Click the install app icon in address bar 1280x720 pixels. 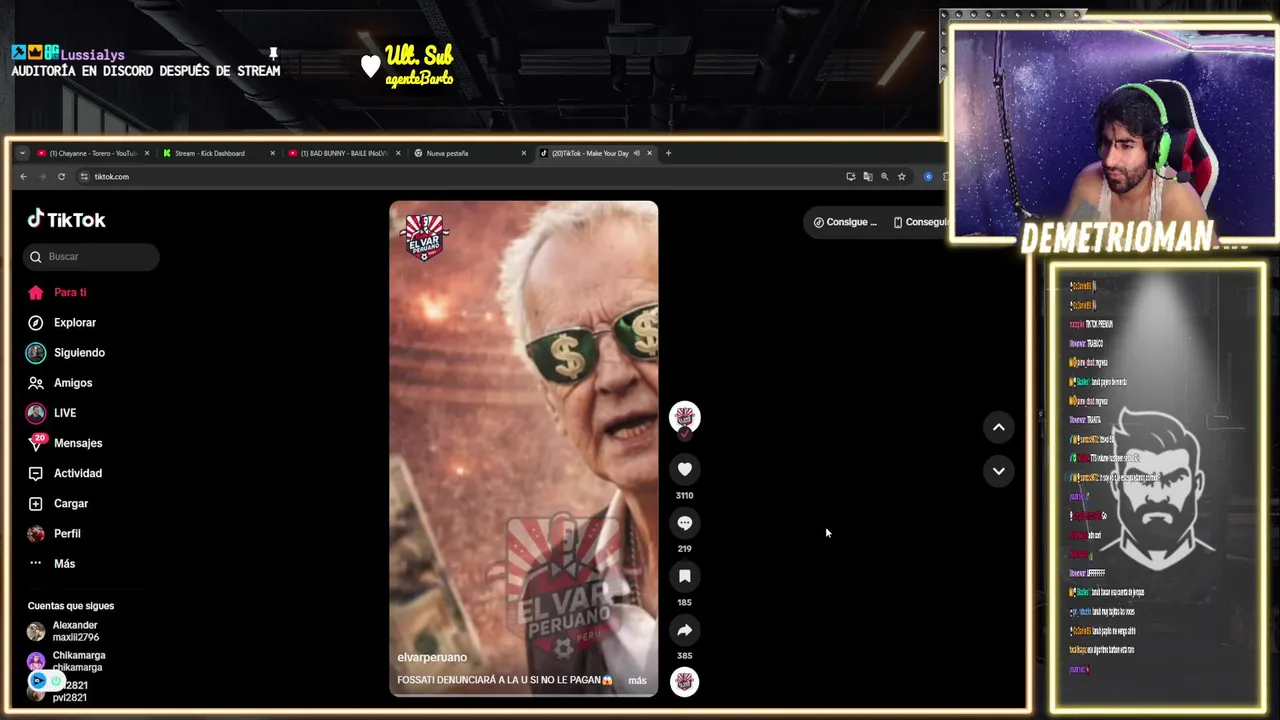pos(850,176)
